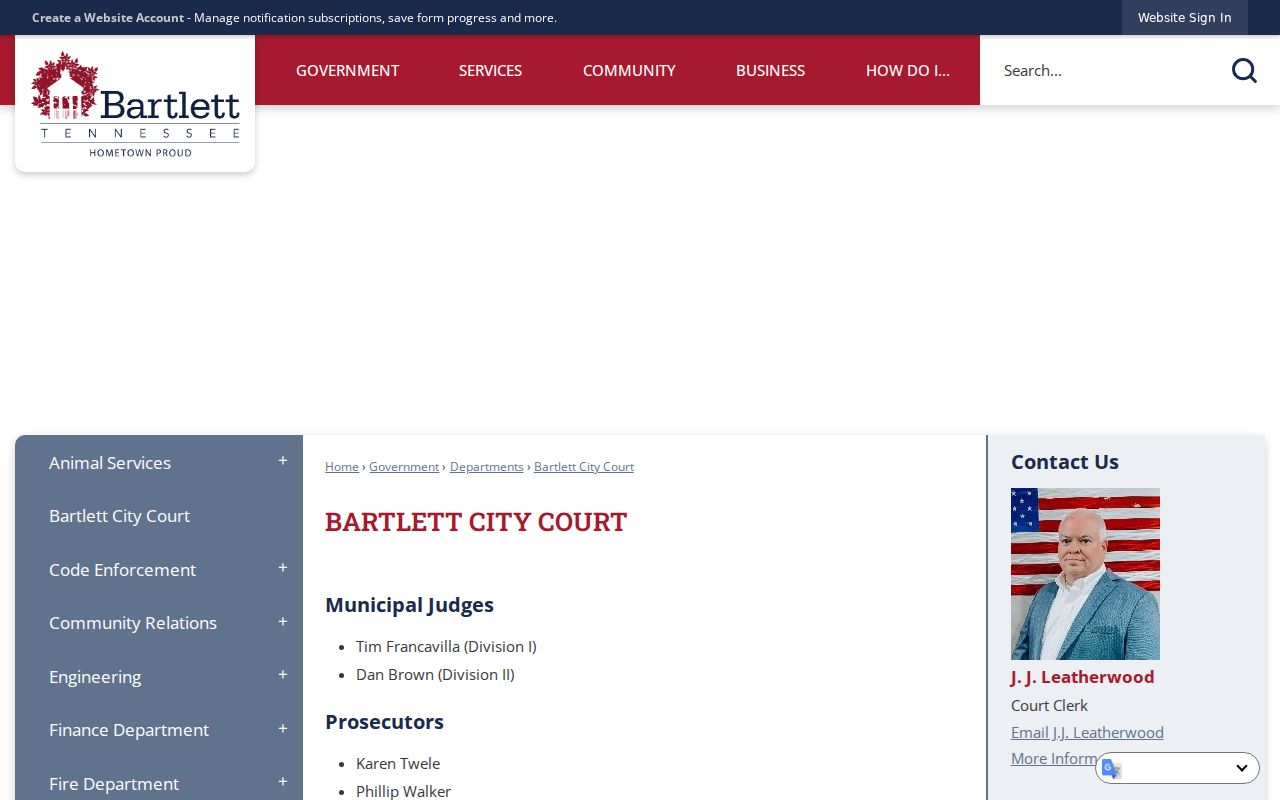
Task: Click the BARTLETT CITY COURT page title
Action: pos(476,522)
